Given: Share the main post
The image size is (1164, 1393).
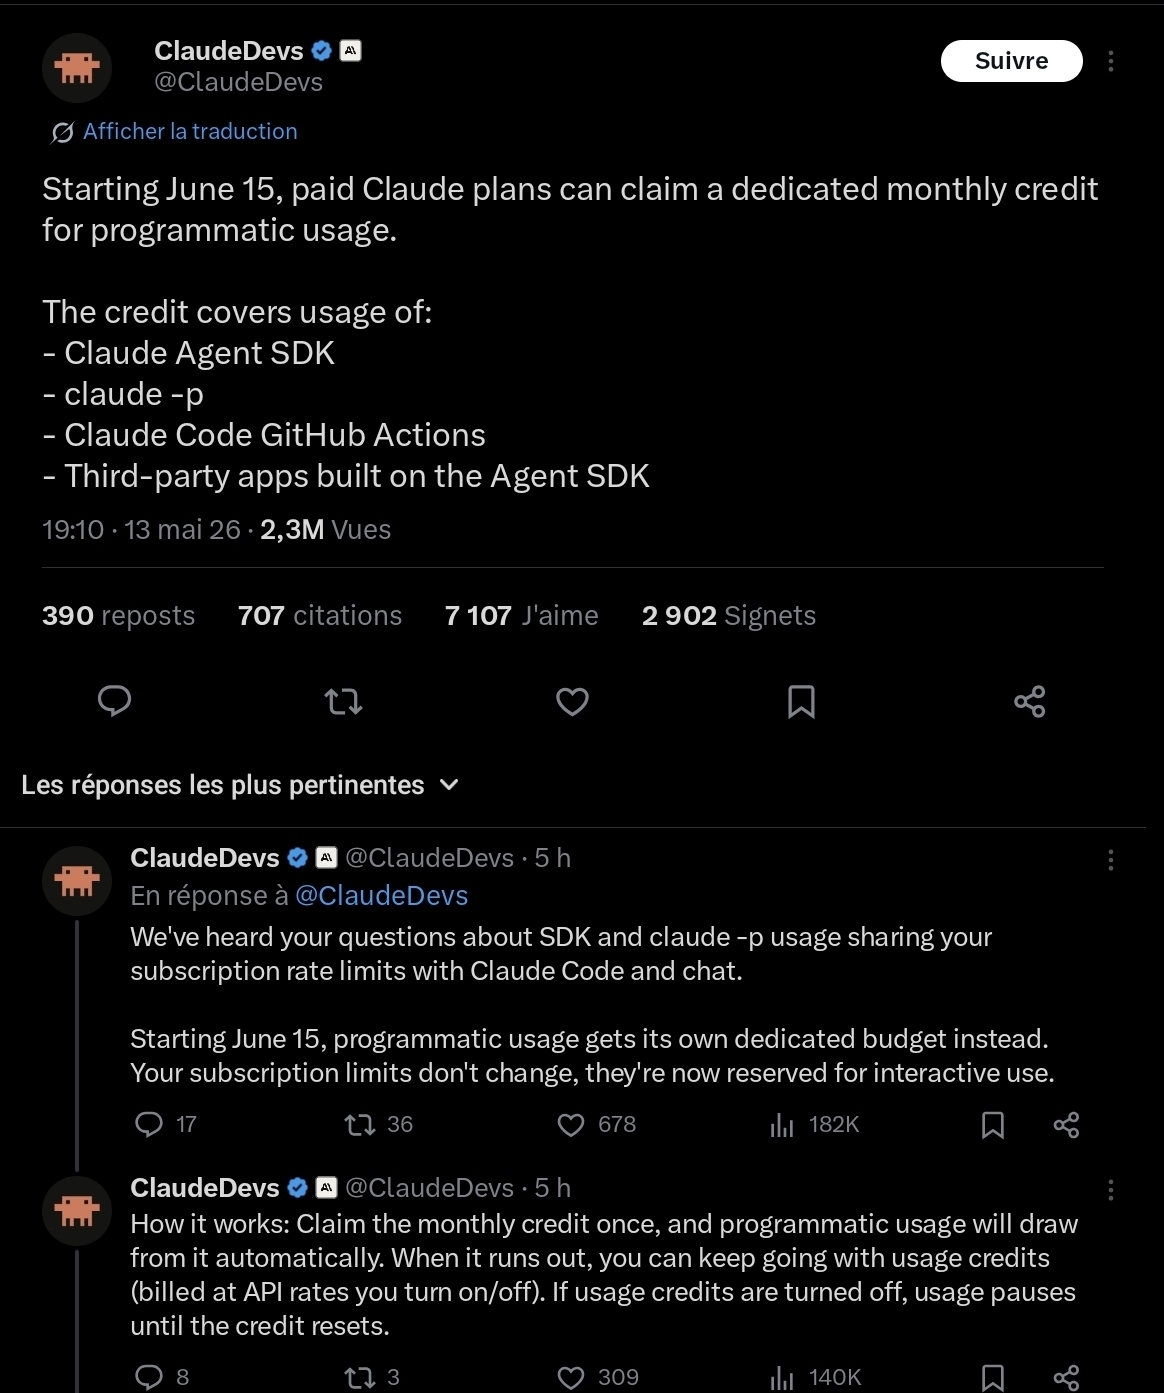Looking at the screenshot, I should (1030, 701).
